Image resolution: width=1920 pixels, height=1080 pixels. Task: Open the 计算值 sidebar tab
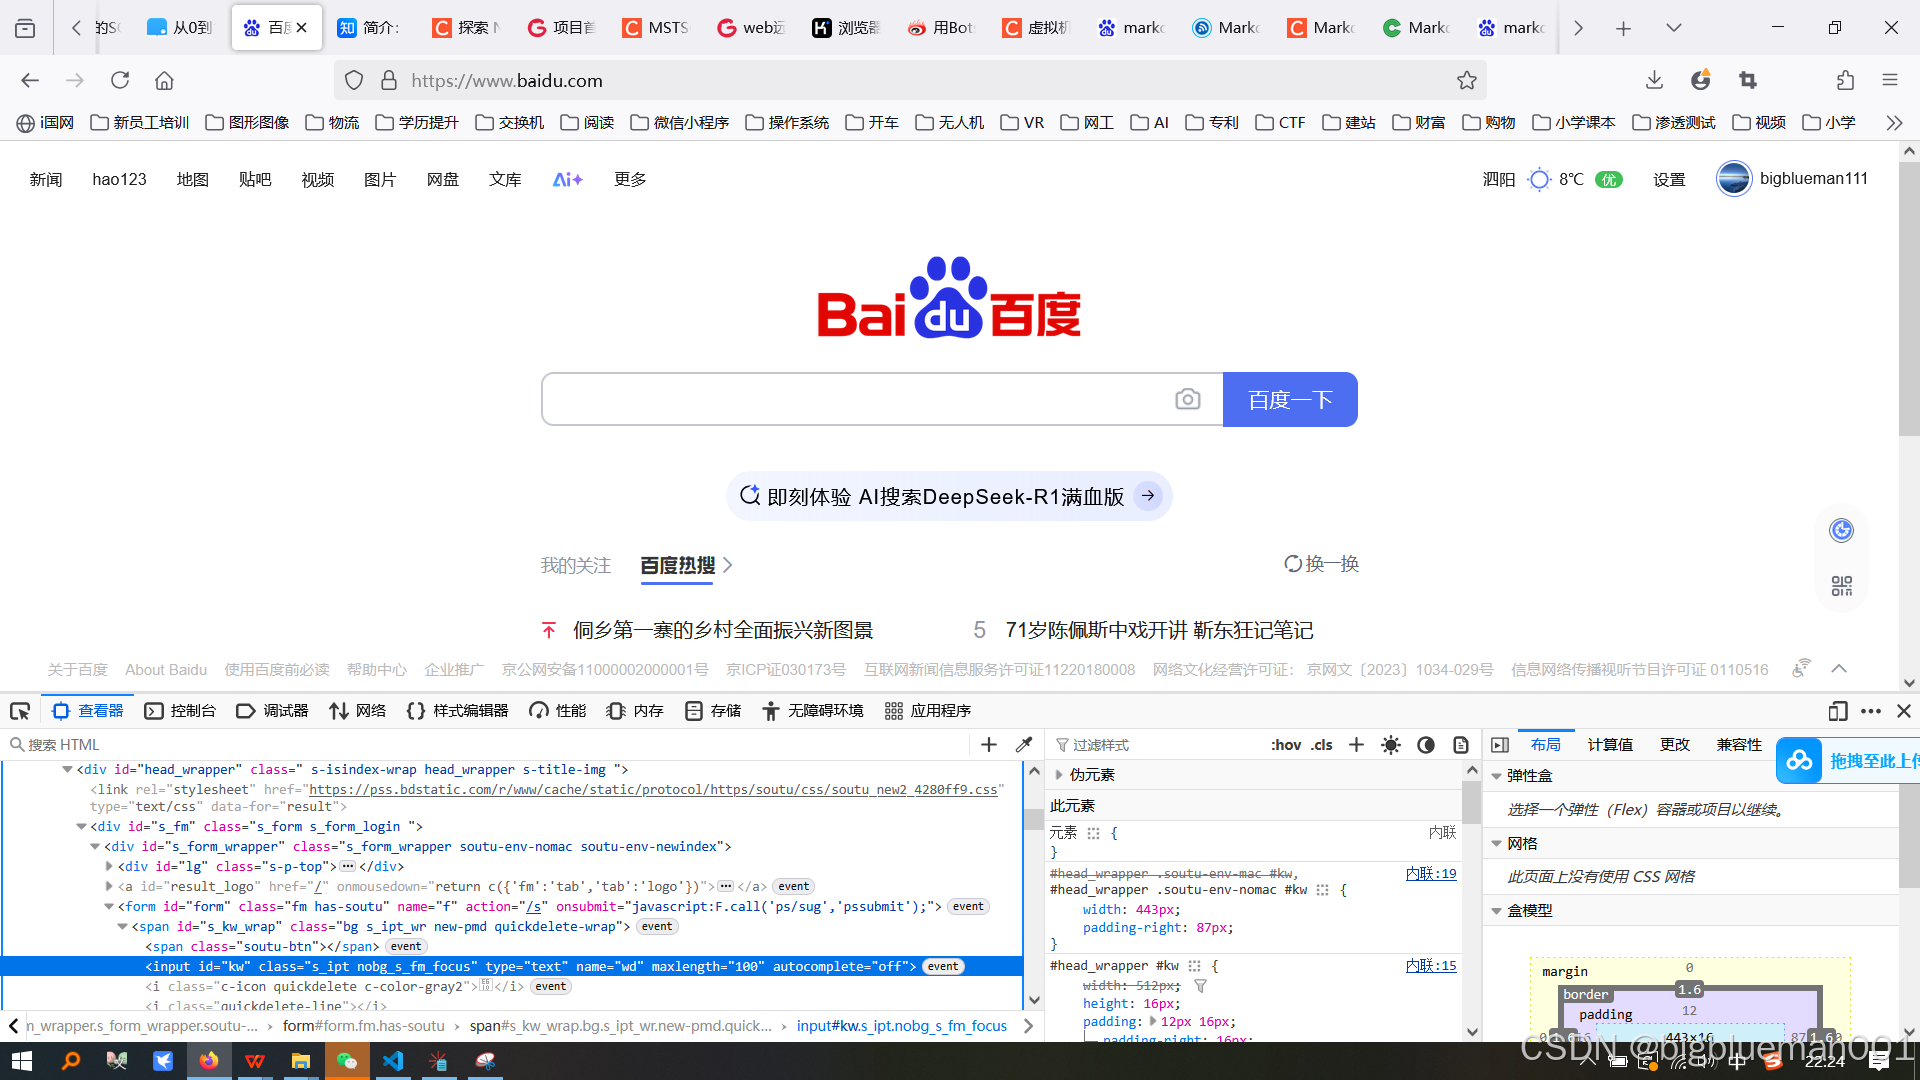[x=1610, y=745]
